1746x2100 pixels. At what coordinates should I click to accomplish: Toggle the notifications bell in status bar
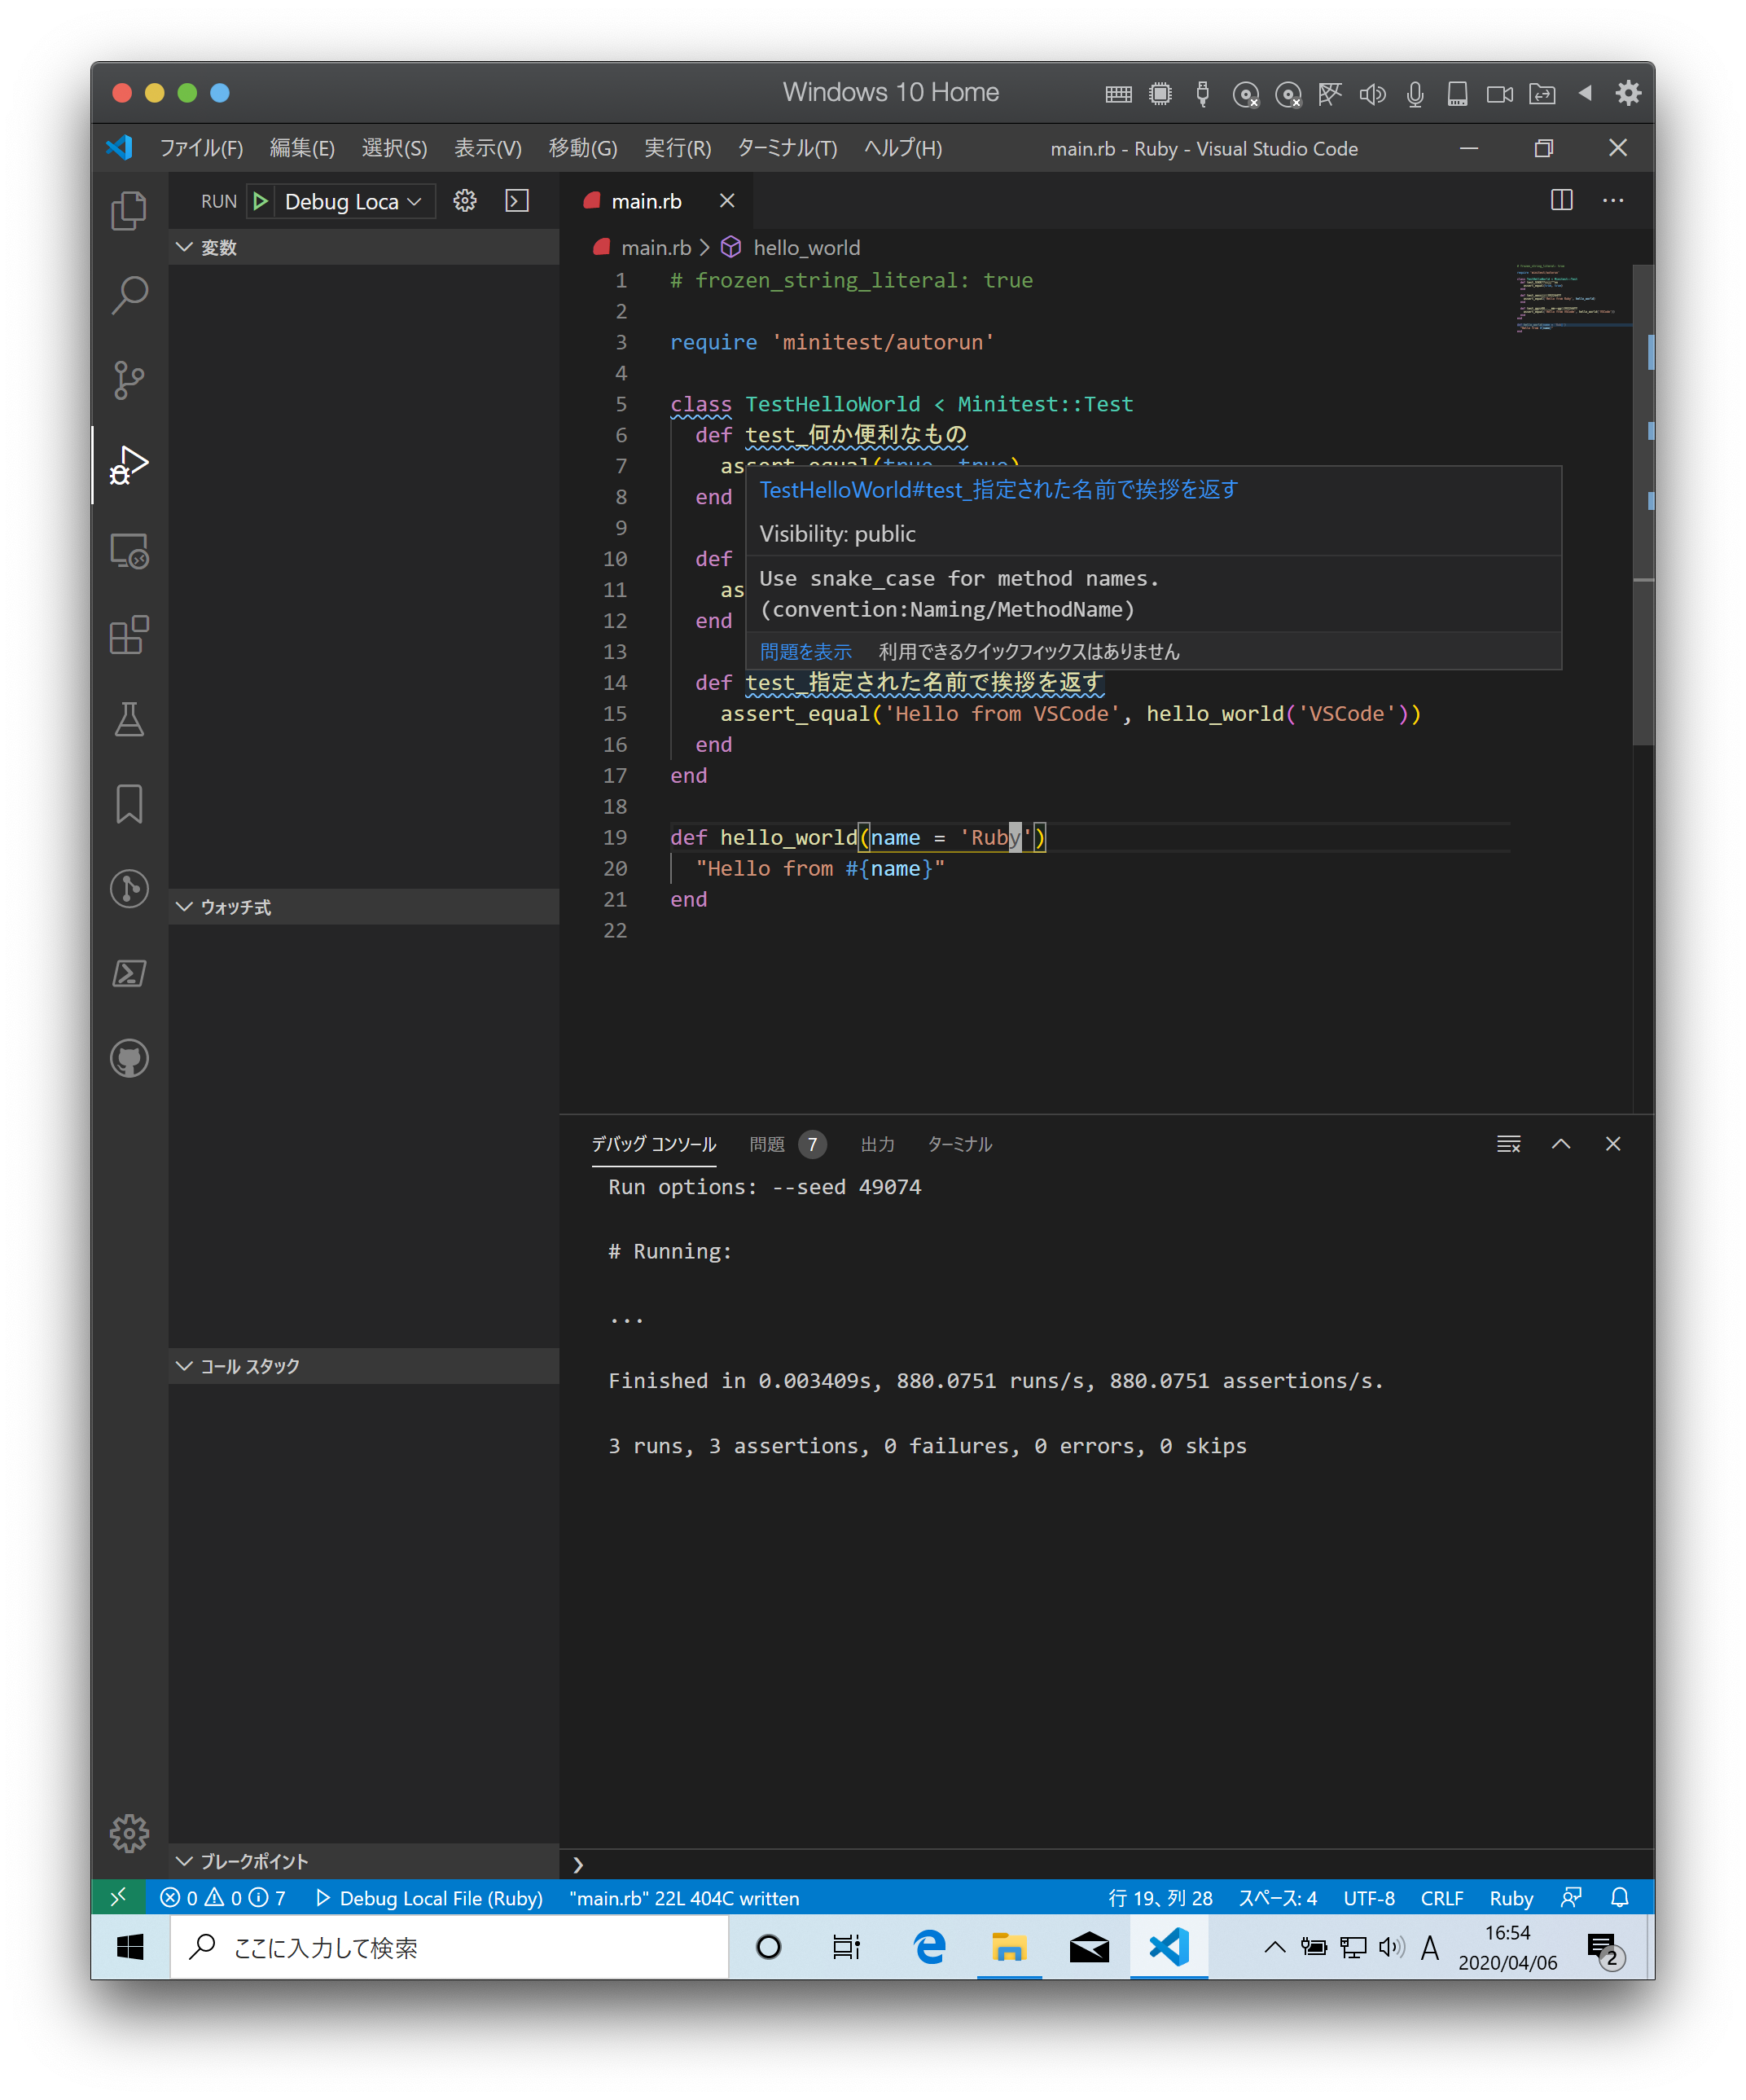click(x=1620, y=1897)
